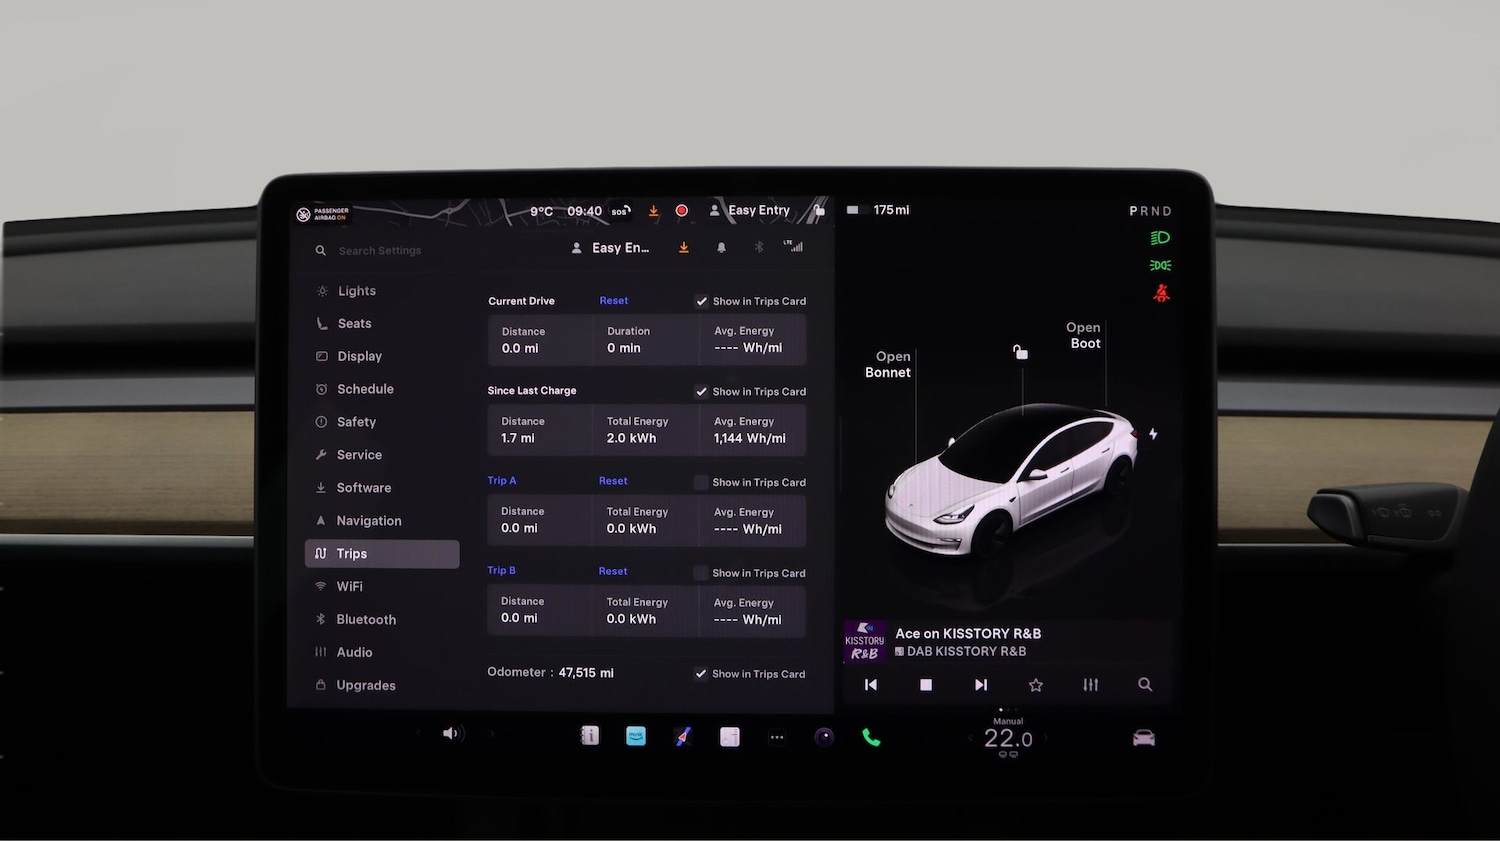Image resolution: width=1500 pixels, height=841 pixels.
Task: Raise temperature using the right chevron
Action: tap(1046, 738)
